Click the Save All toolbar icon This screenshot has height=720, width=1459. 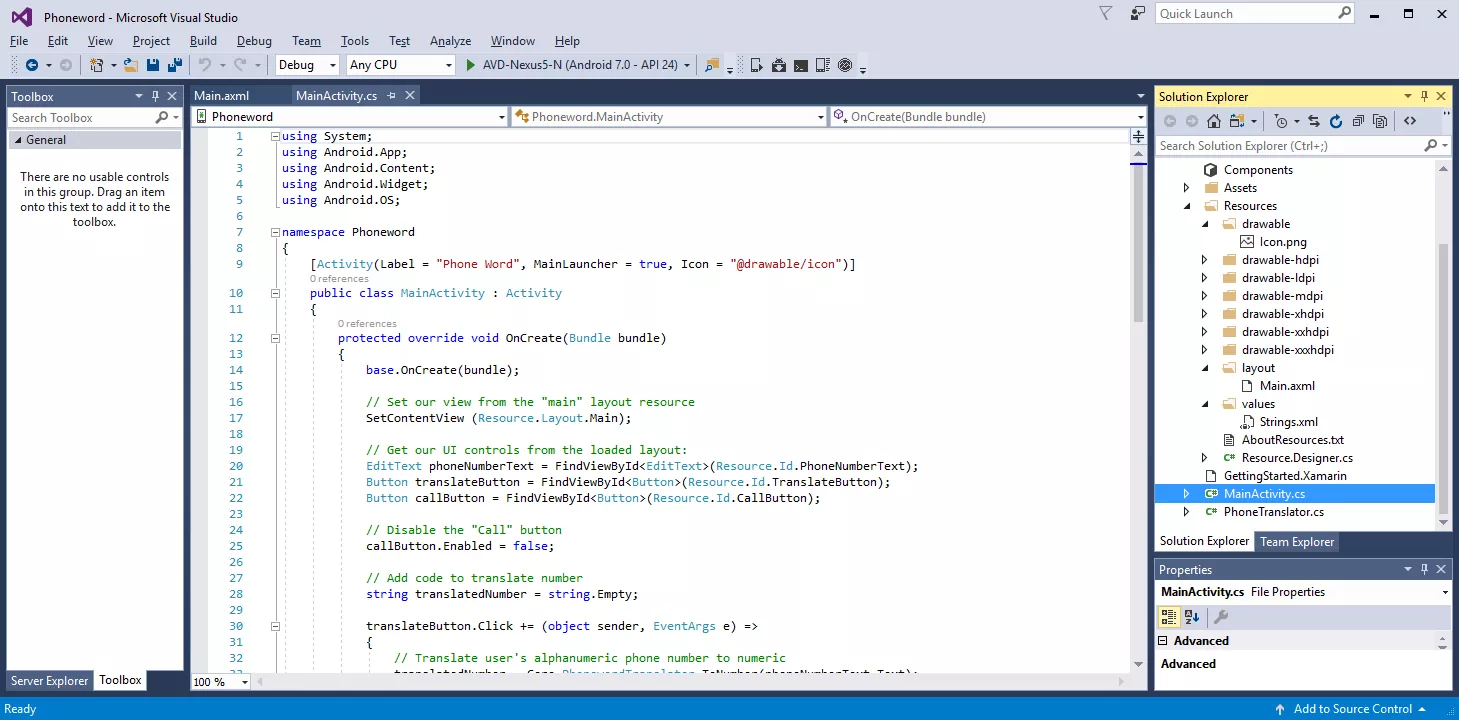175,65
